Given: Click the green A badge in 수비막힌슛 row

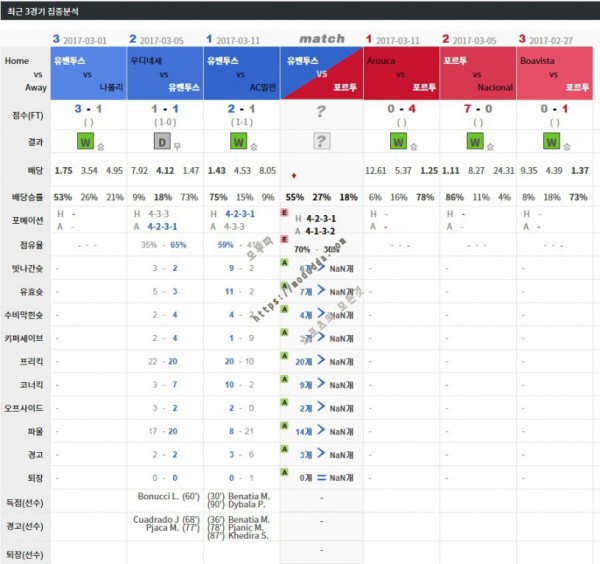Looking at the screenshot, I should [284, 309].
